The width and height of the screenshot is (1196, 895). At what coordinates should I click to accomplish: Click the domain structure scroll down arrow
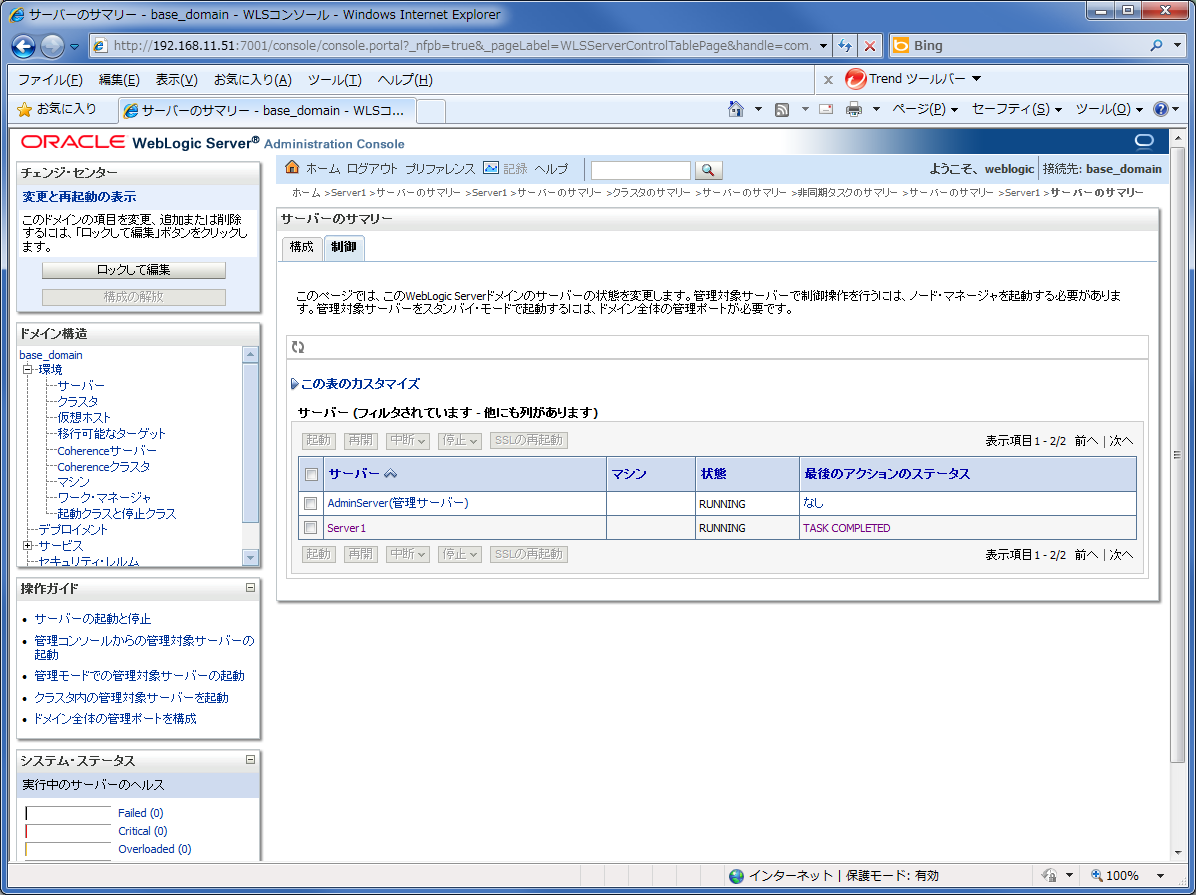point(250,558)
